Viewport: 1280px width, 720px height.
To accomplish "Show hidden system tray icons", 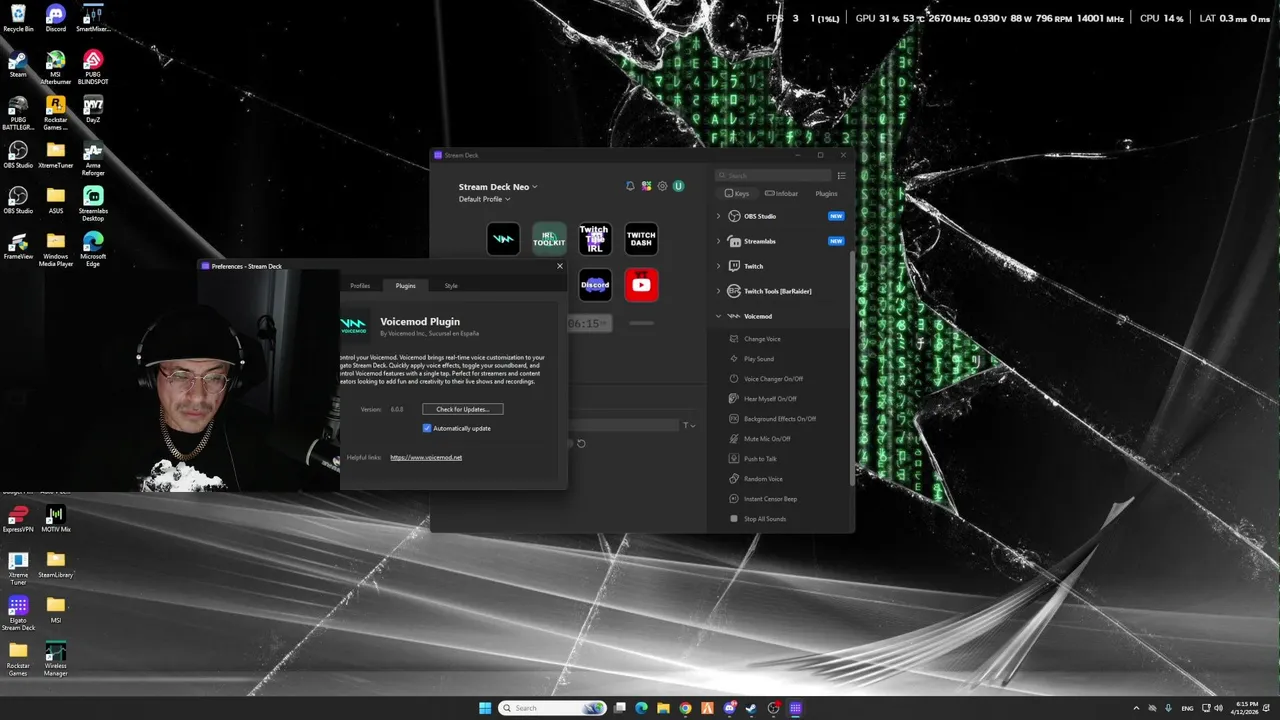I will [1136, 708].
